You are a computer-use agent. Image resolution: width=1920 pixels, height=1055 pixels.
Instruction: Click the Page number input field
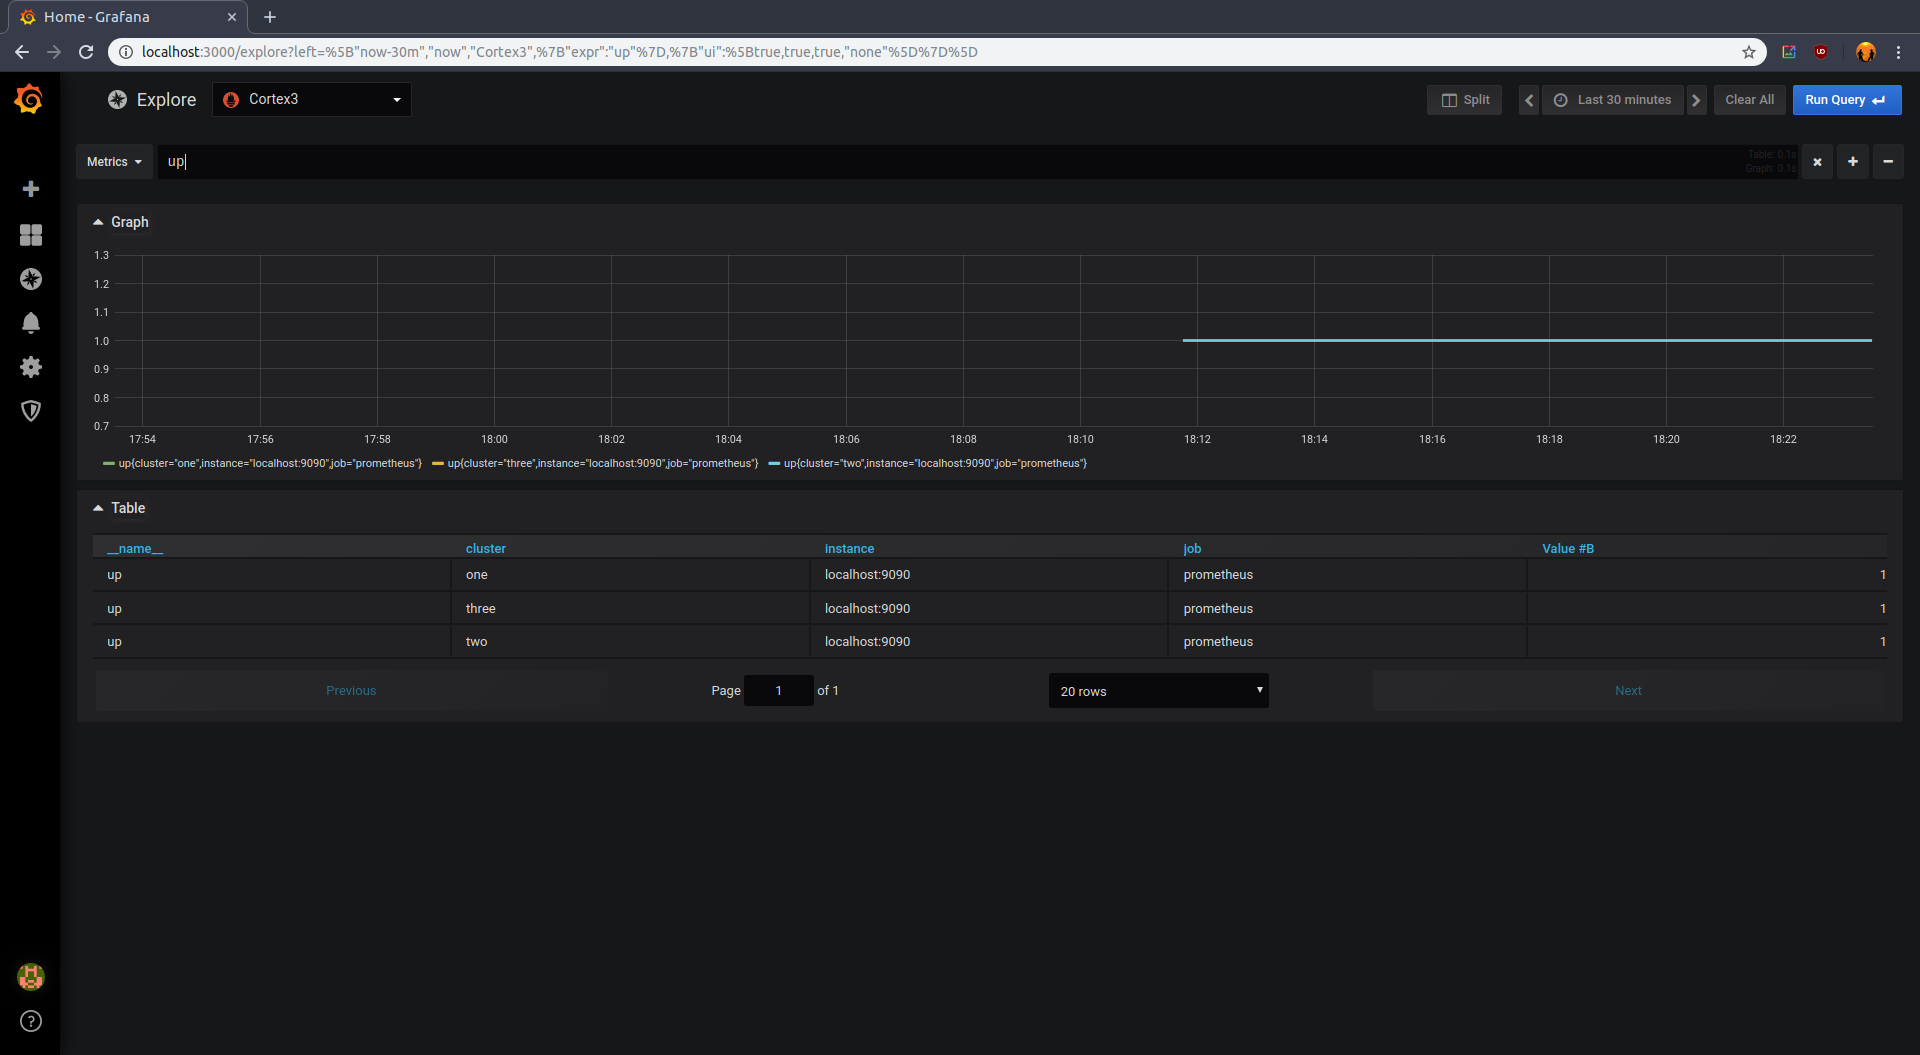[778, 690]
